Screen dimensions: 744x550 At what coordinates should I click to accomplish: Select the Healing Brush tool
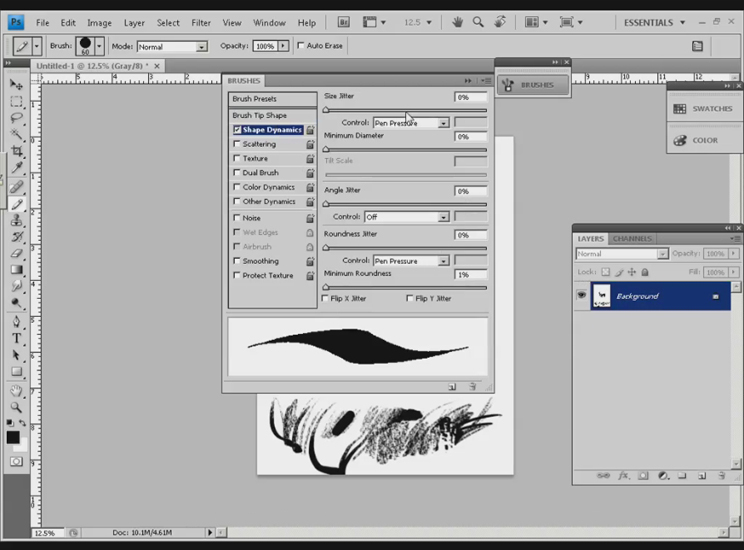[16, 187]
